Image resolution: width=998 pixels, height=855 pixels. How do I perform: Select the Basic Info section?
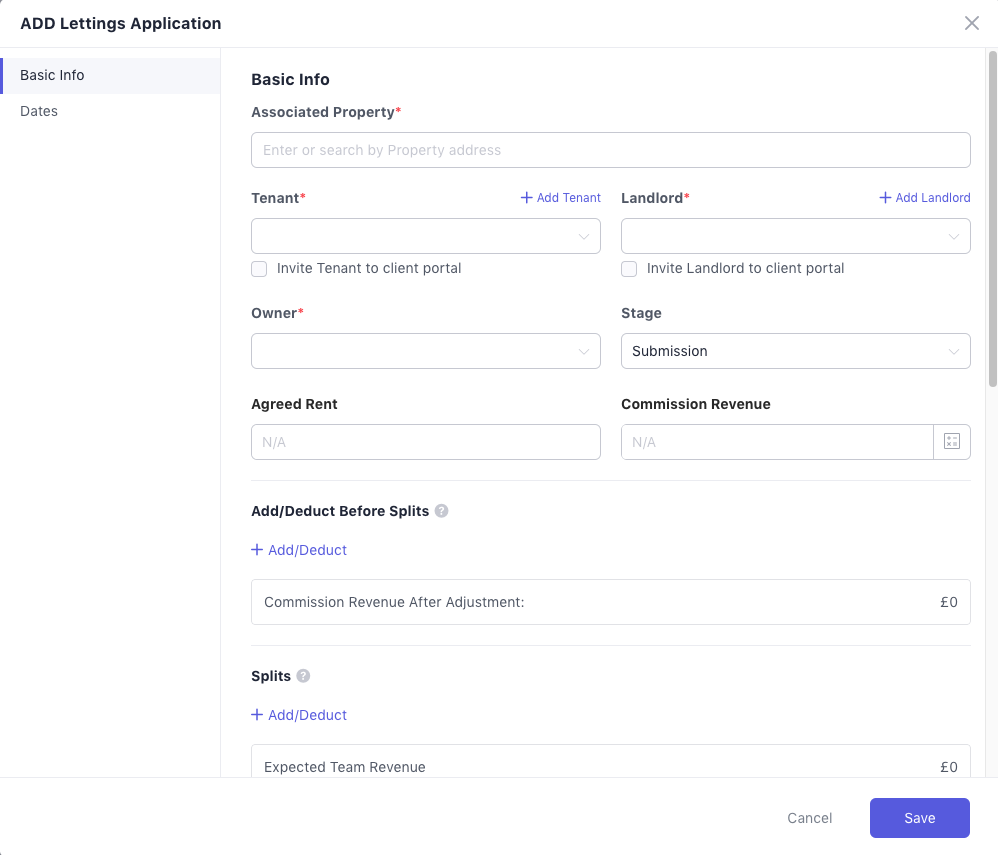pos(52,75)
